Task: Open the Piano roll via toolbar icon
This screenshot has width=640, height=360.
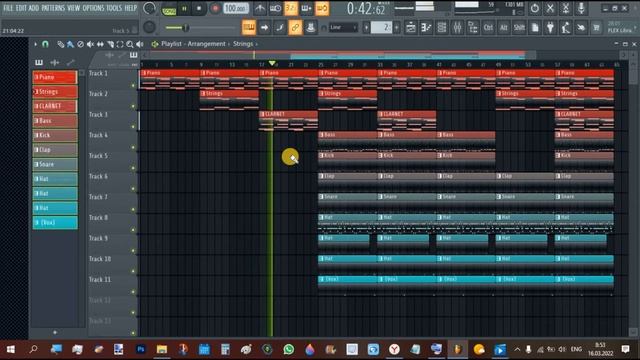Action: [426, 27]
